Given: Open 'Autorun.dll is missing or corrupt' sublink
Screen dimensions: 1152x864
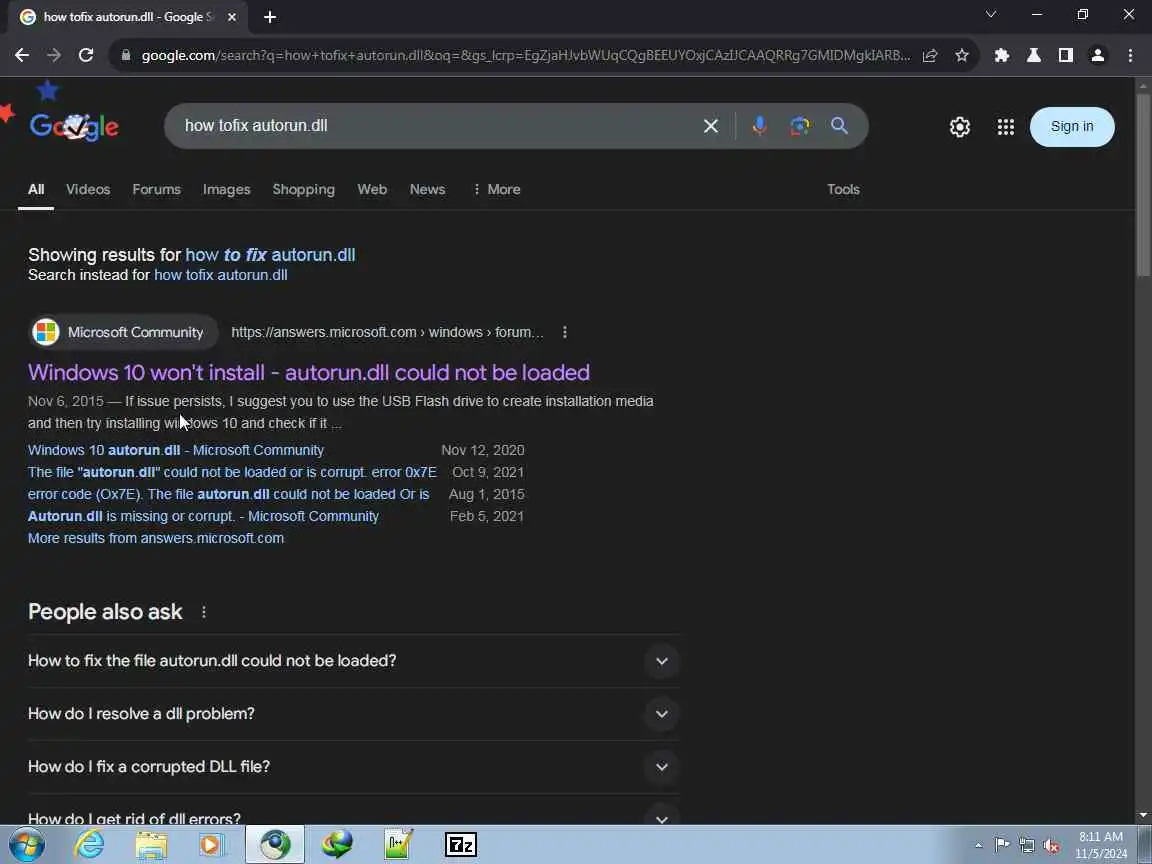Looking at the screenshot, I should click(x=204, y=516).
